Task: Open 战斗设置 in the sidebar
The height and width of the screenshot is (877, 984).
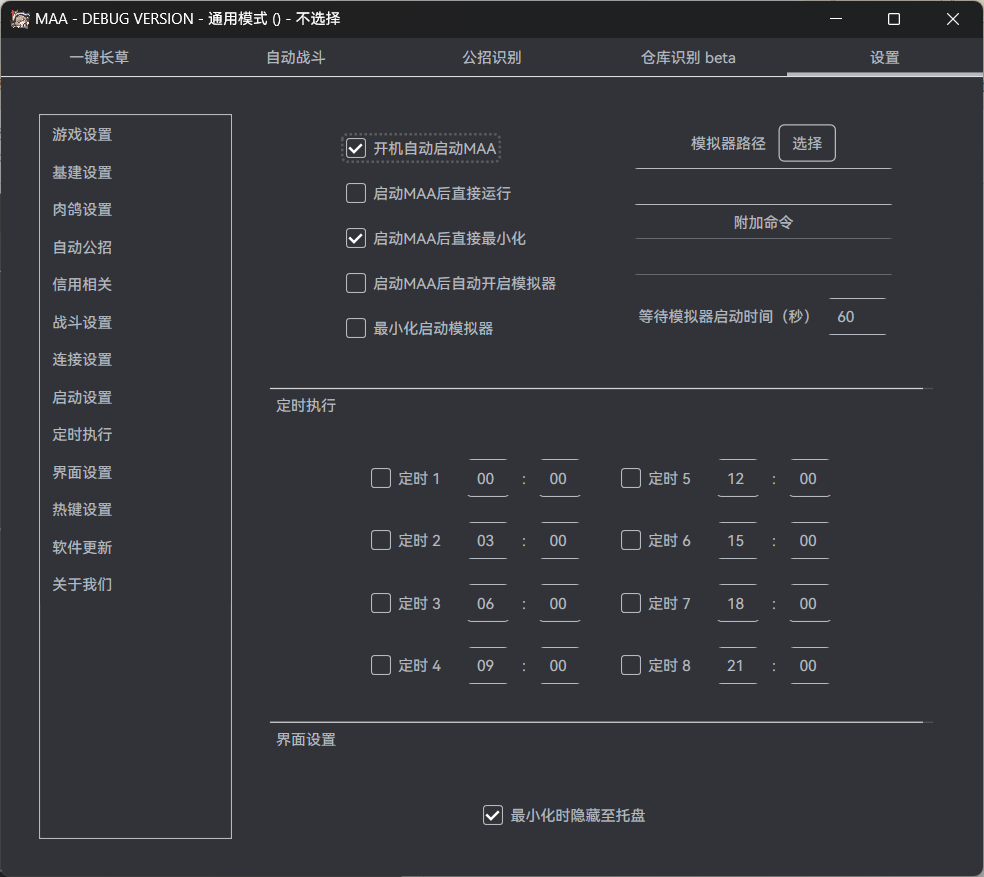Action: point(82,322)
